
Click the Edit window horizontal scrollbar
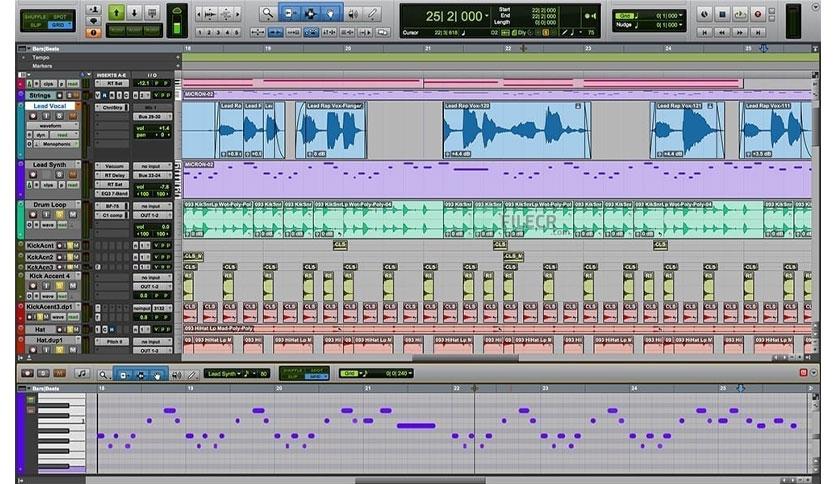pos(465,359)
